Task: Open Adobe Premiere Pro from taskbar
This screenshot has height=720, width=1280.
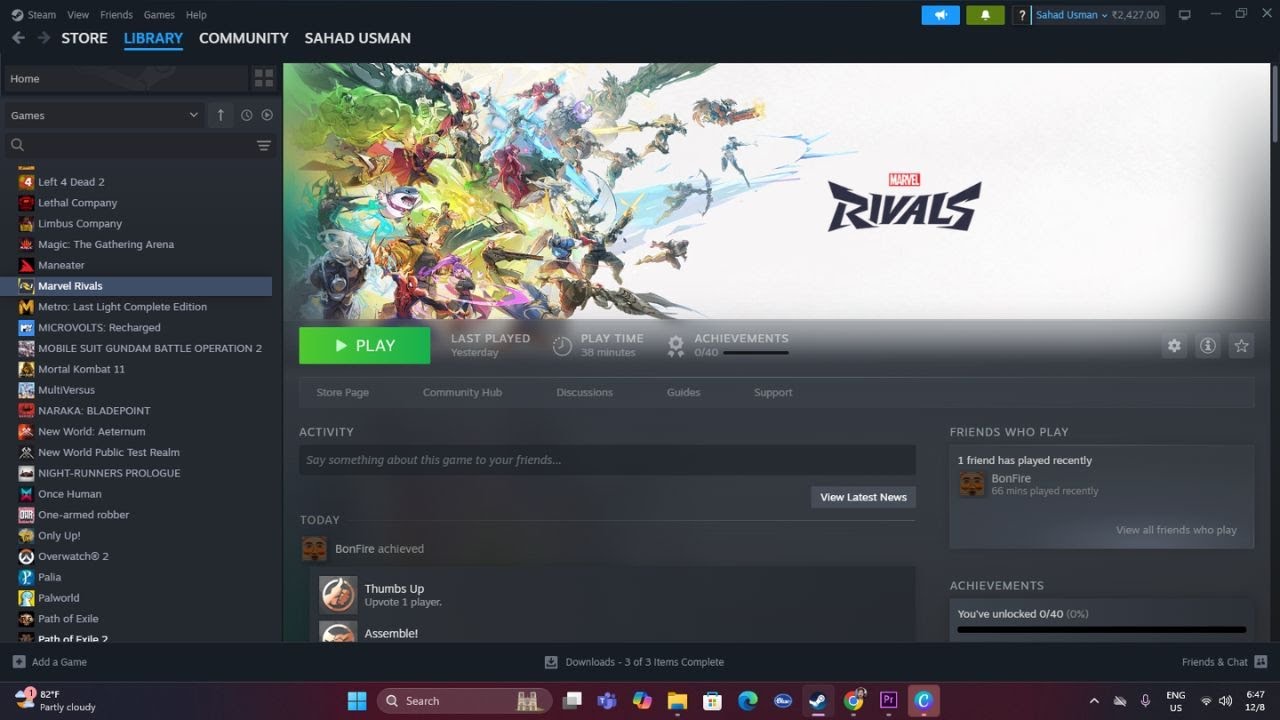Action: 888,700
